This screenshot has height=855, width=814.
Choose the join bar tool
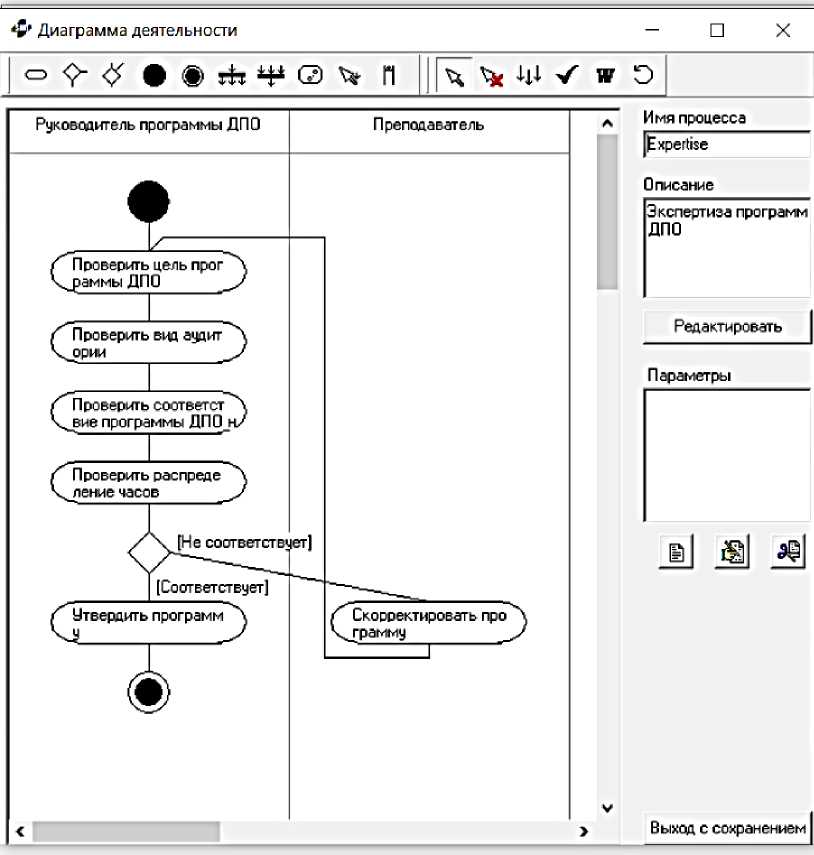pyautogui.click(x=271, y=75)
